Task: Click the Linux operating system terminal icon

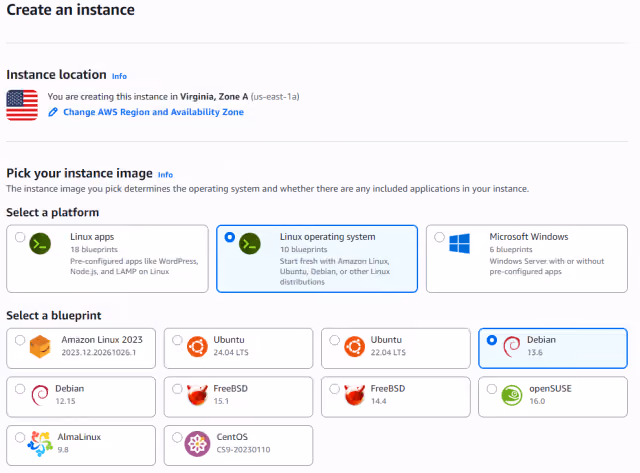Action: 250,244
